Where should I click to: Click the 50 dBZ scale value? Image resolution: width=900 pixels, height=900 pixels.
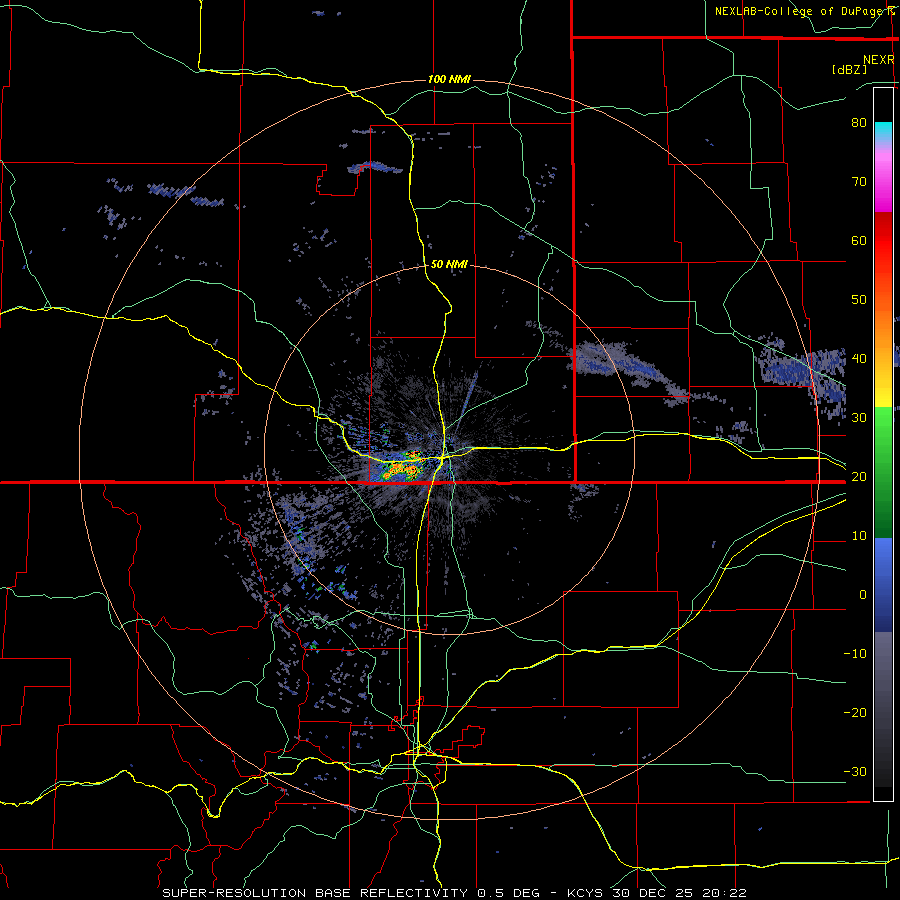[x=859, y=300]
